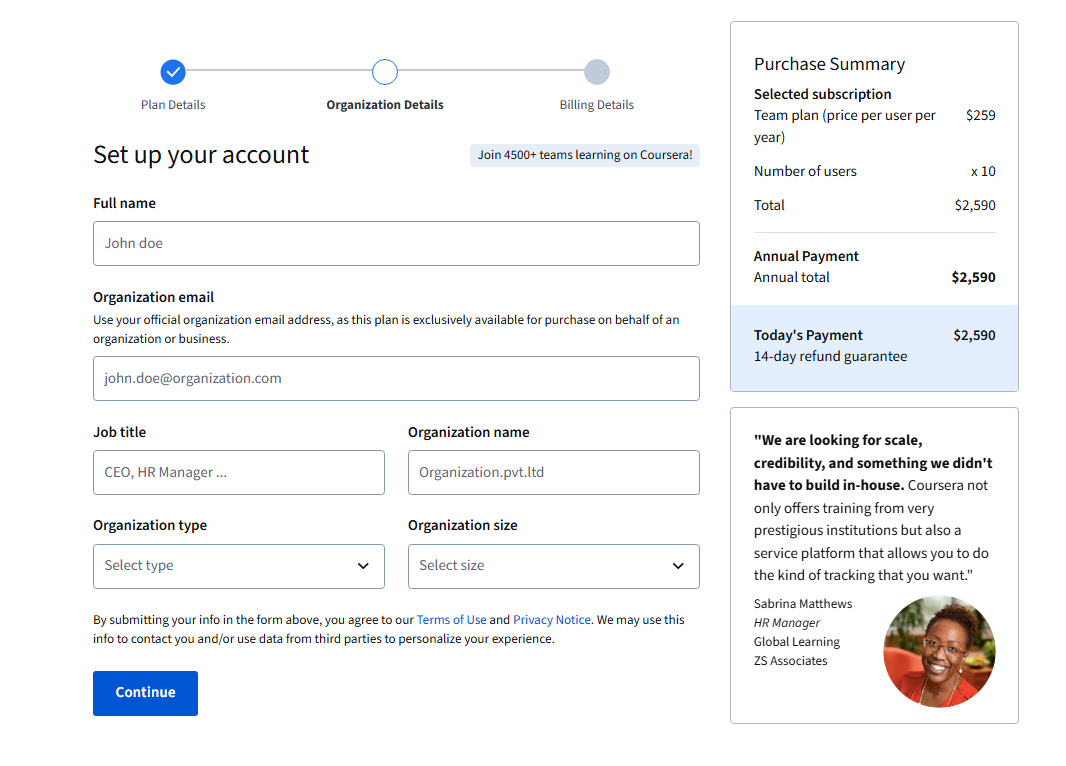Click the Organization type chevron arrow
The image size is (1066, 766).
pyautogui.click(x=363, y=566)
